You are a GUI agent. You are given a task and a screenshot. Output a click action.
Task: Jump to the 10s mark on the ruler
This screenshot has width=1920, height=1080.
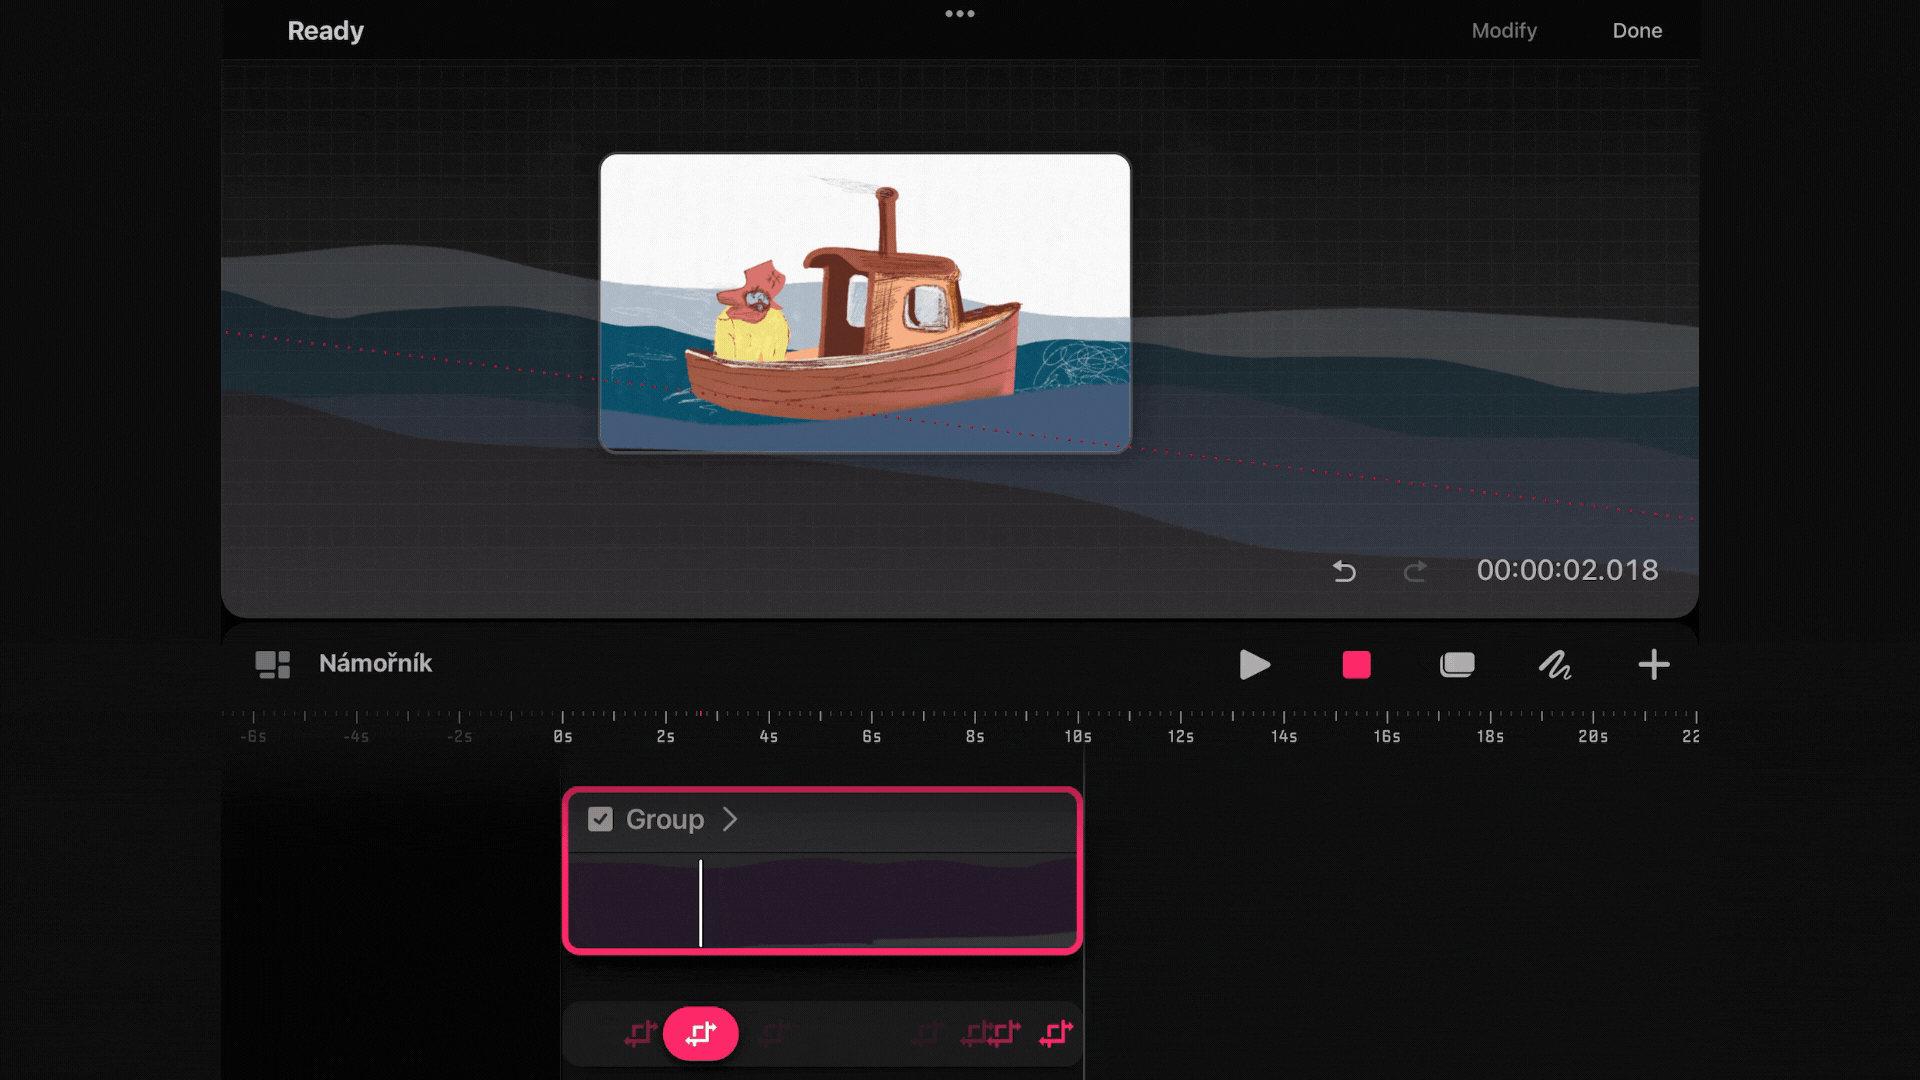click(x=1078, y=736)
